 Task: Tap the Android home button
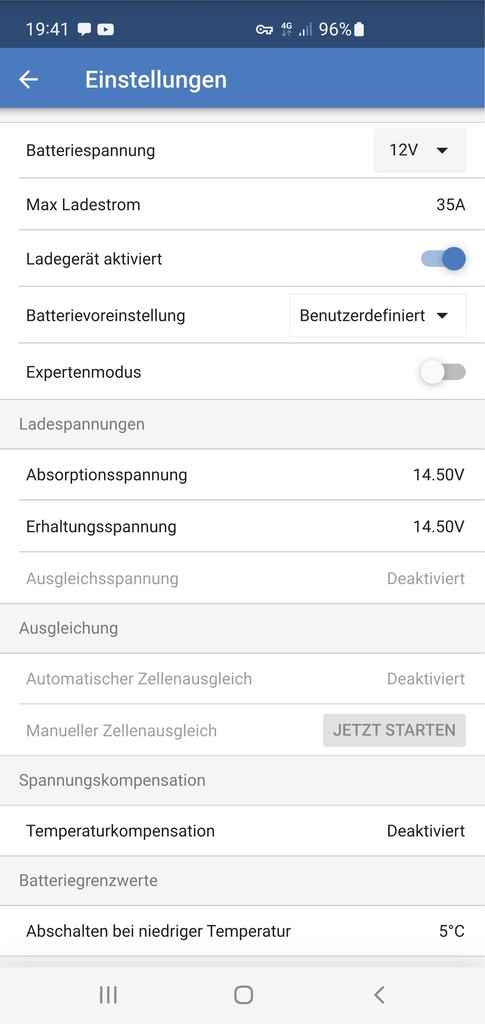coord(243,995)
